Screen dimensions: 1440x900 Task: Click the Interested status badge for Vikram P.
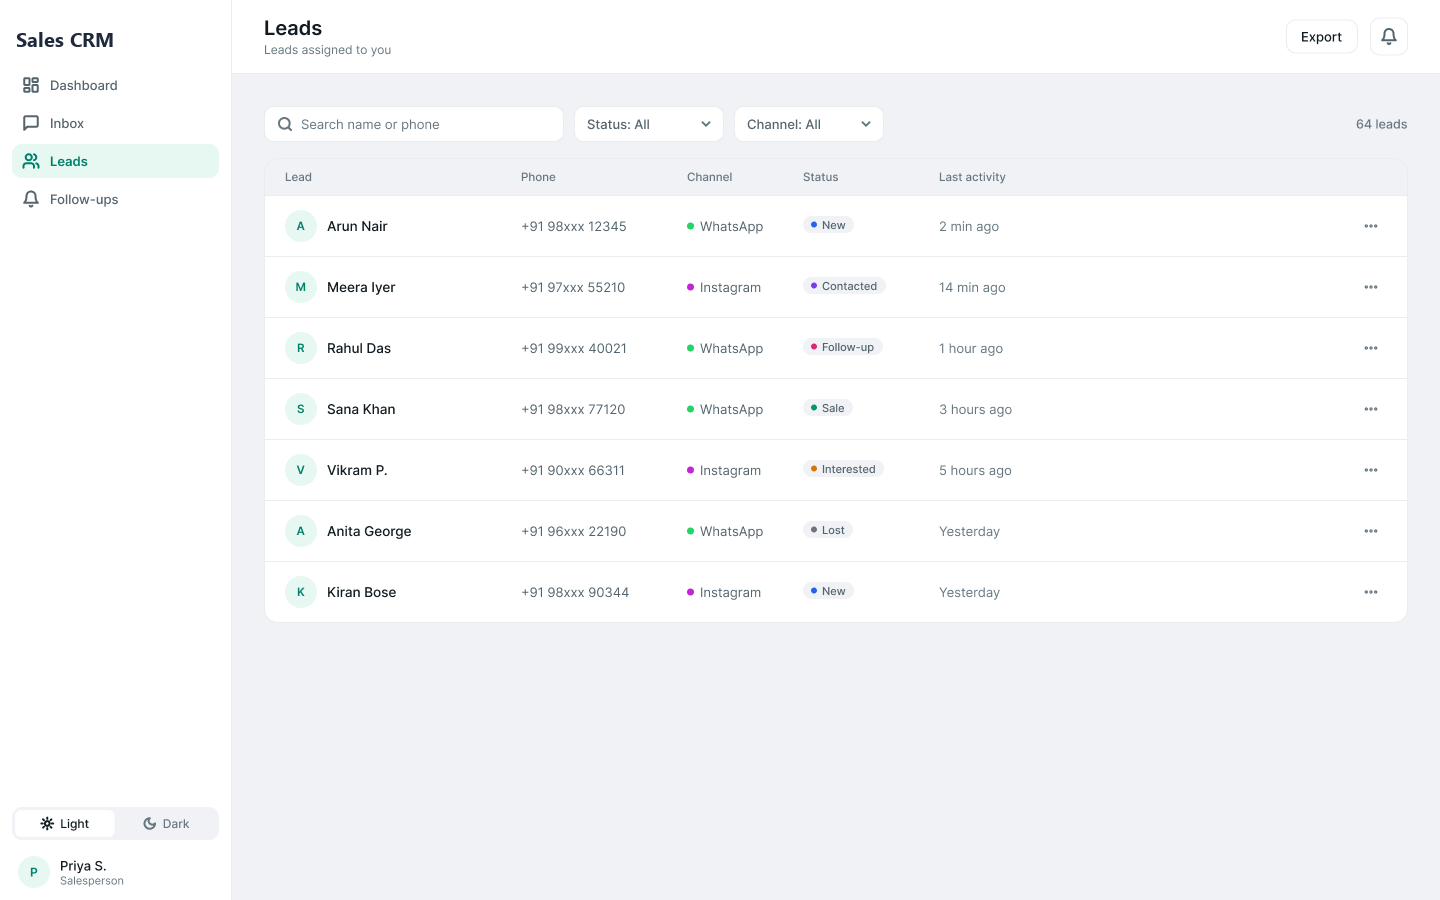pos(843,469)
